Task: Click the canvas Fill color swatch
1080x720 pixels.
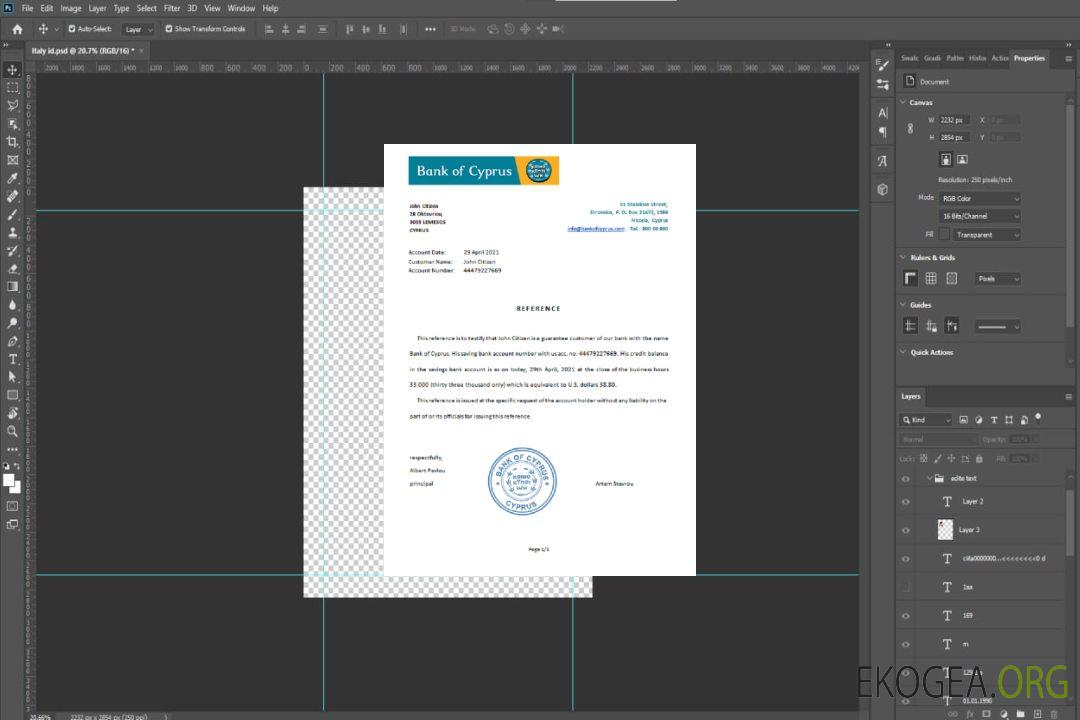Action: 943,235
